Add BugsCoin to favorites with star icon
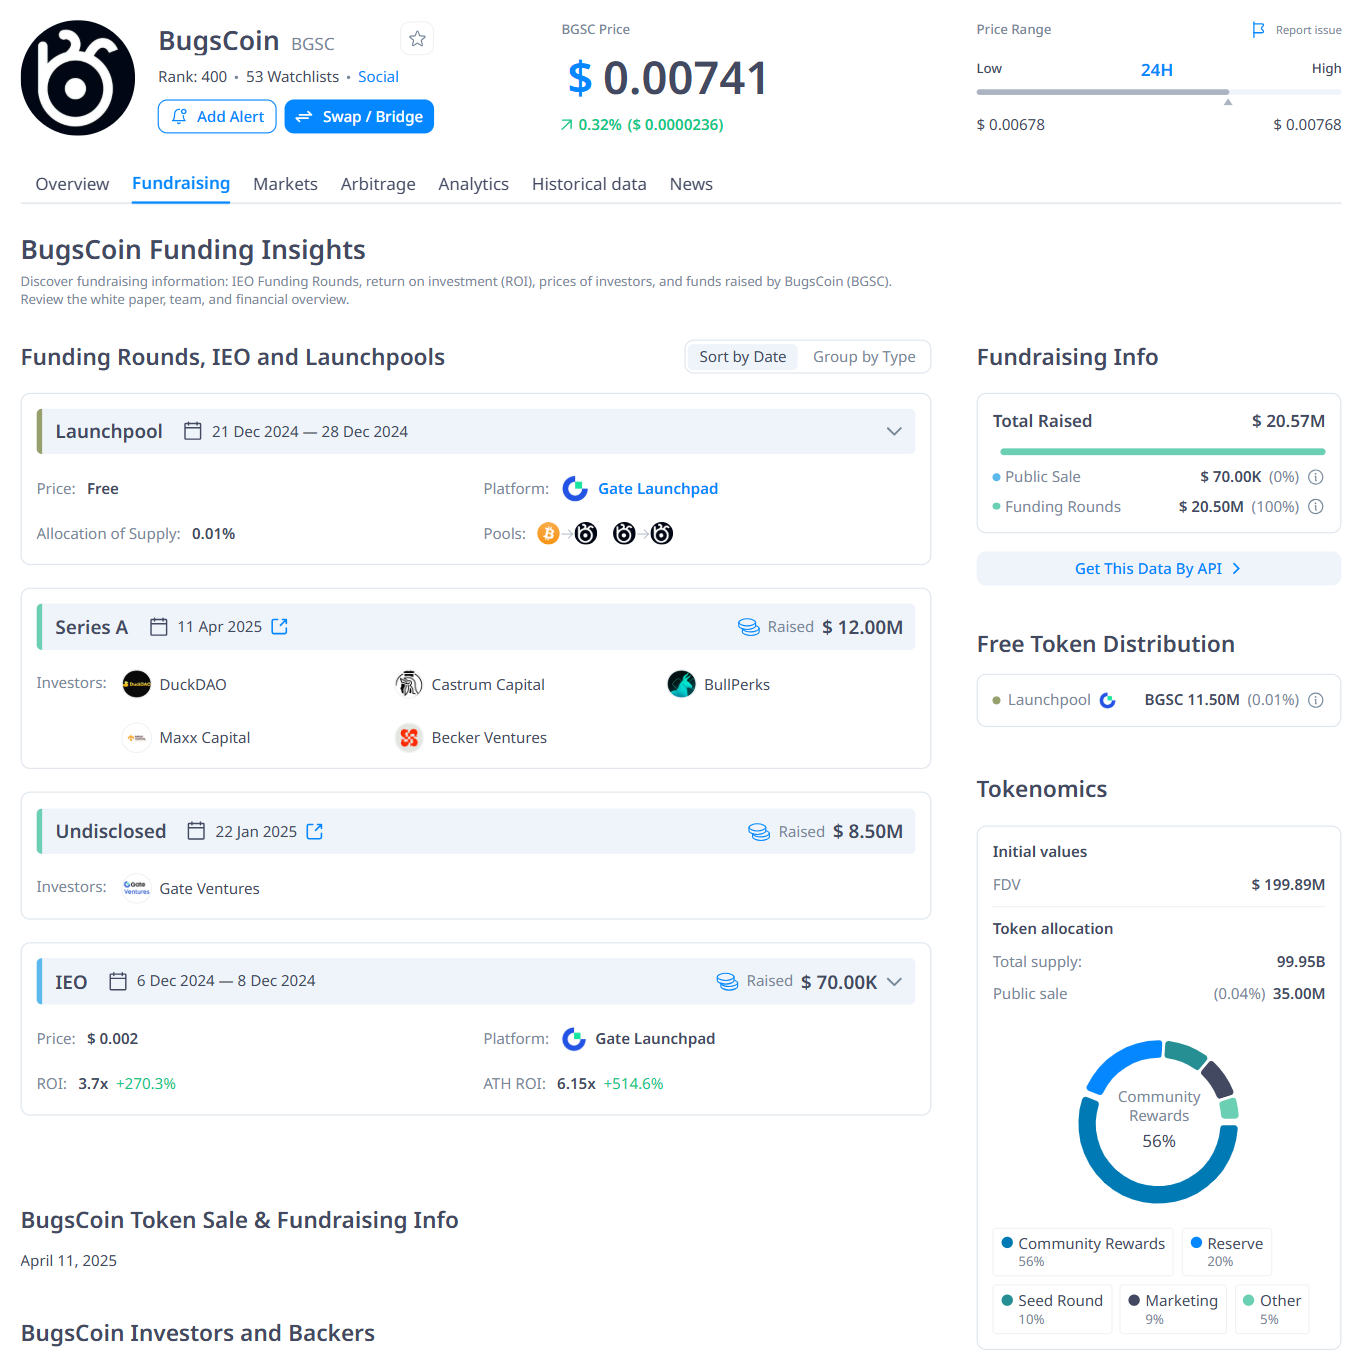1345x1351 pixels. pyautogui.click(x=417, y=39)
